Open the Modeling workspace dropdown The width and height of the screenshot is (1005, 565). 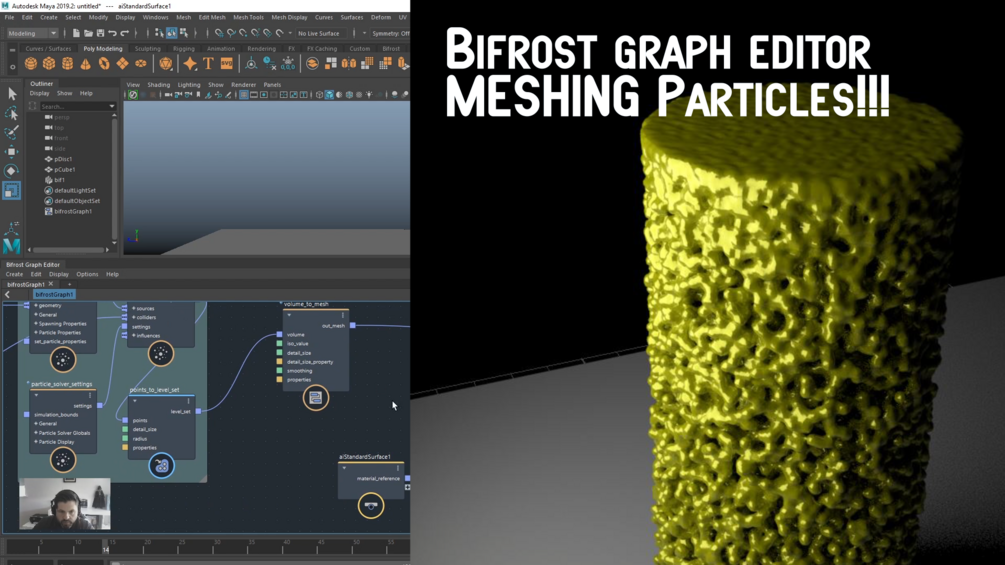(x=32, y=33)
